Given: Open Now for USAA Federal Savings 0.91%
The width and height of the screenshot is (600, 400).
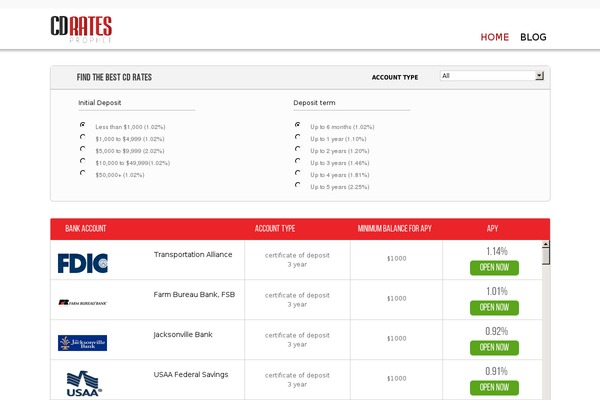Looking at the screenshot, I should [494, 388].
